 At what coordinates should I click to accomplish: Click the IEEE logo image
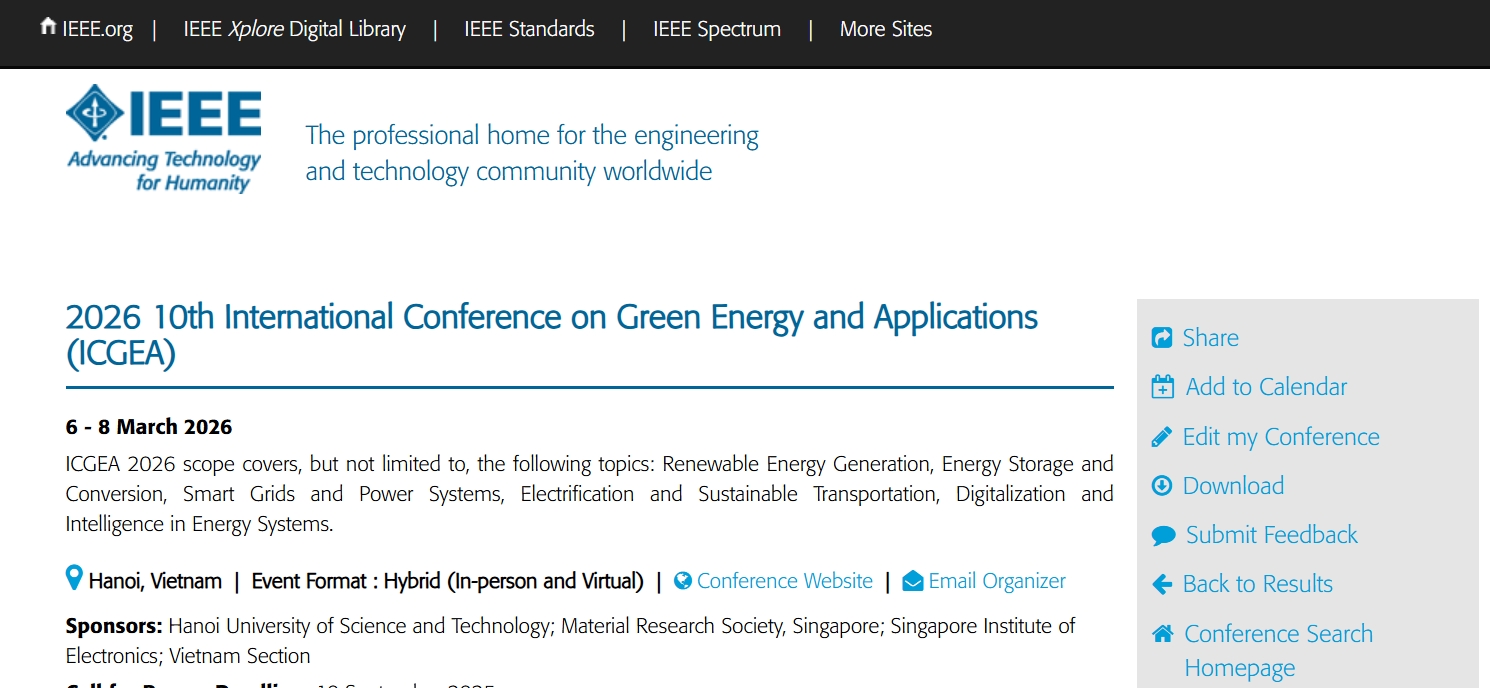(x=164, y=138)
